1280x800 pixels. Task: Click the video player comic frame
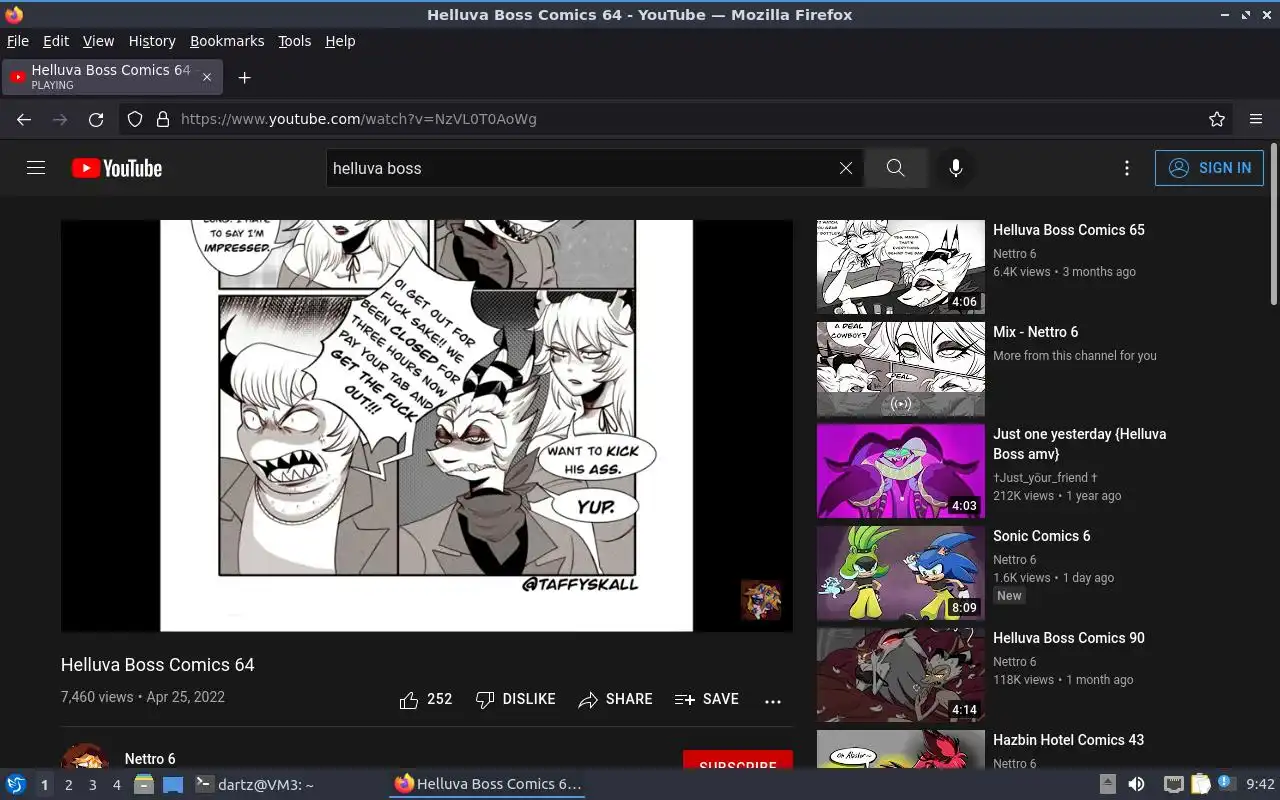coord(427,426)
